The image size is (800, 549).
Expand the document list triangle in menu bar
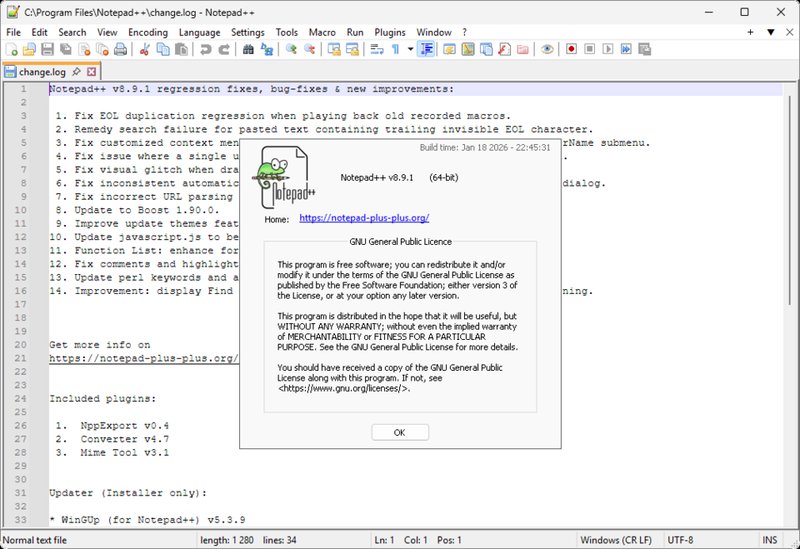coord(771,32)
